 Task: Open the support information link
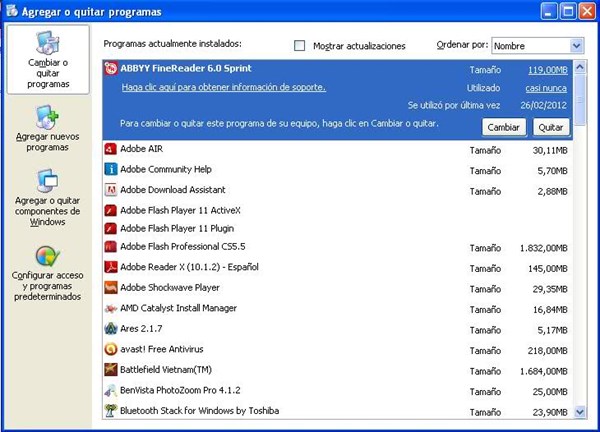(223, 87)
